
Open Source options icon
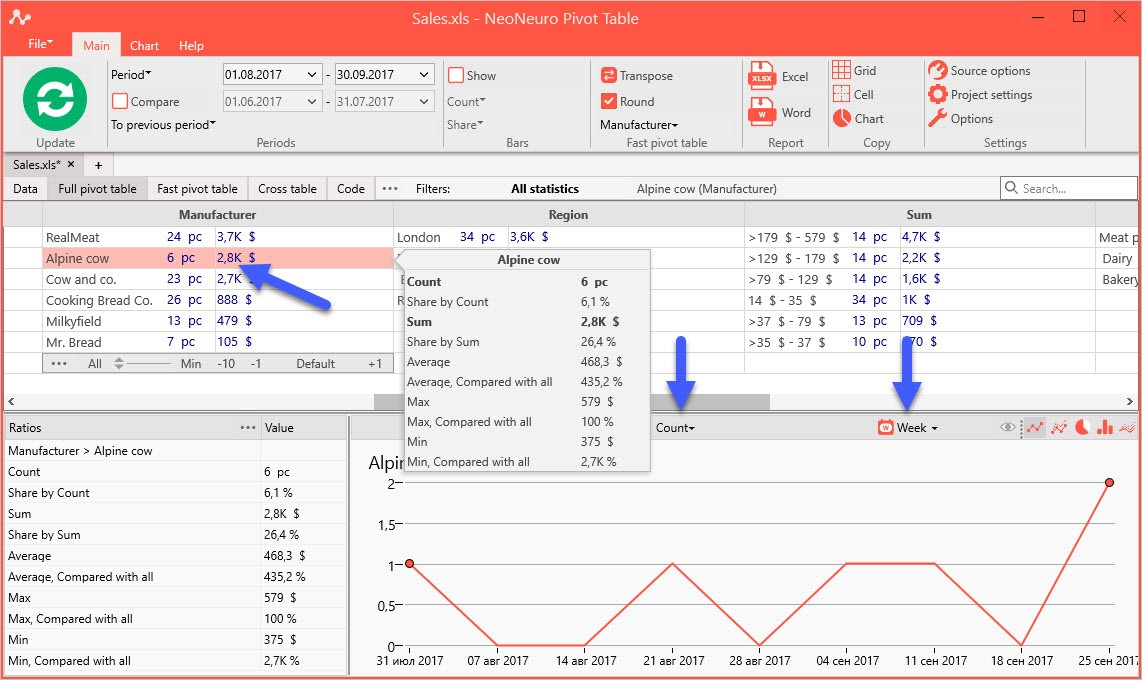[x=937, y=71]
